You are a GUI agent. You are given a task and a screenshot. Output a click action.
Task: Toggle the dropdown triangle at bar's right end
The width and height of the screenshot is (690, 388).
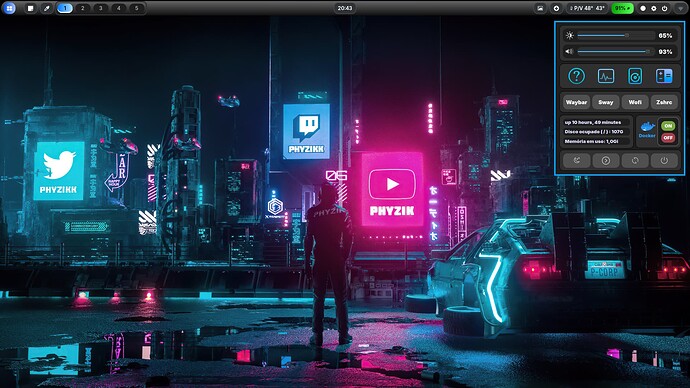click(680, 8)
